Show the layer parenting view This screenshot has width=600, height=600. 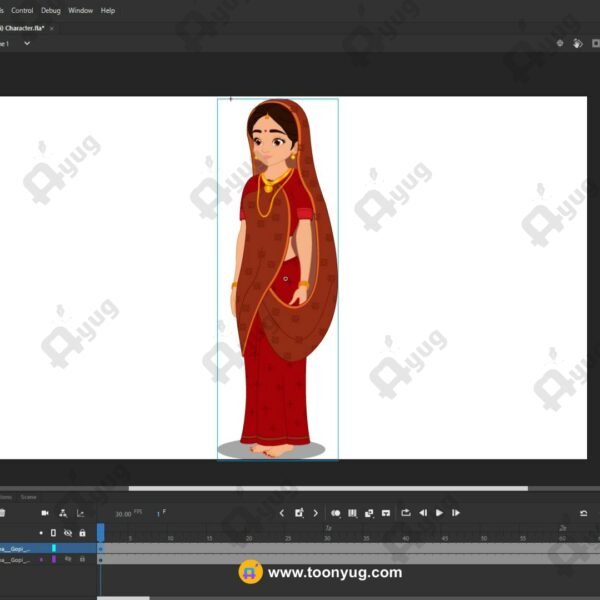pos(63,513)
